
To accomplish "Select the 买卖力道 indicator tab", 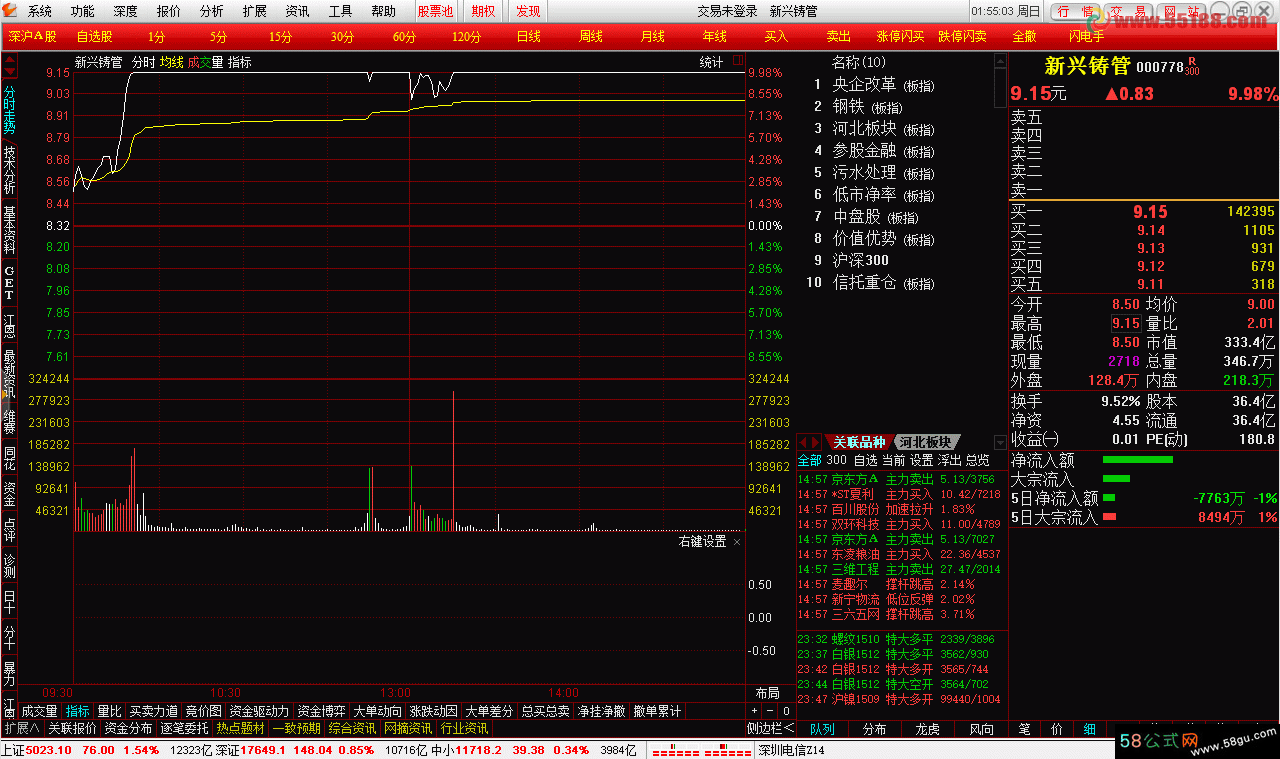I will [x=154, y=711].
